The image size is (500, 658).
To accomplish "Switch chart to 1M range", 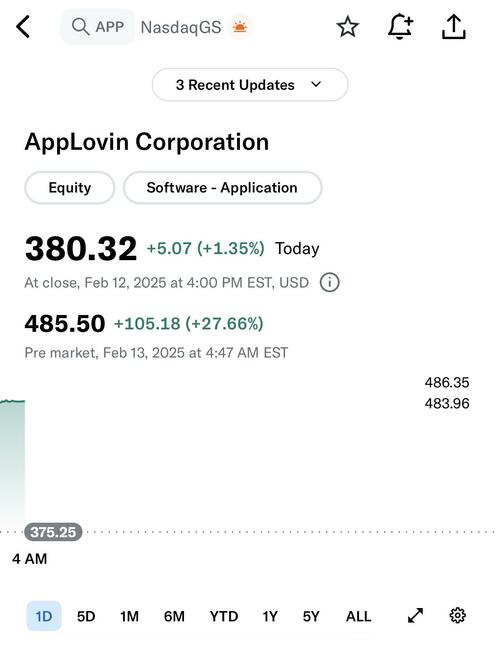I will click(x=129, y=616).
